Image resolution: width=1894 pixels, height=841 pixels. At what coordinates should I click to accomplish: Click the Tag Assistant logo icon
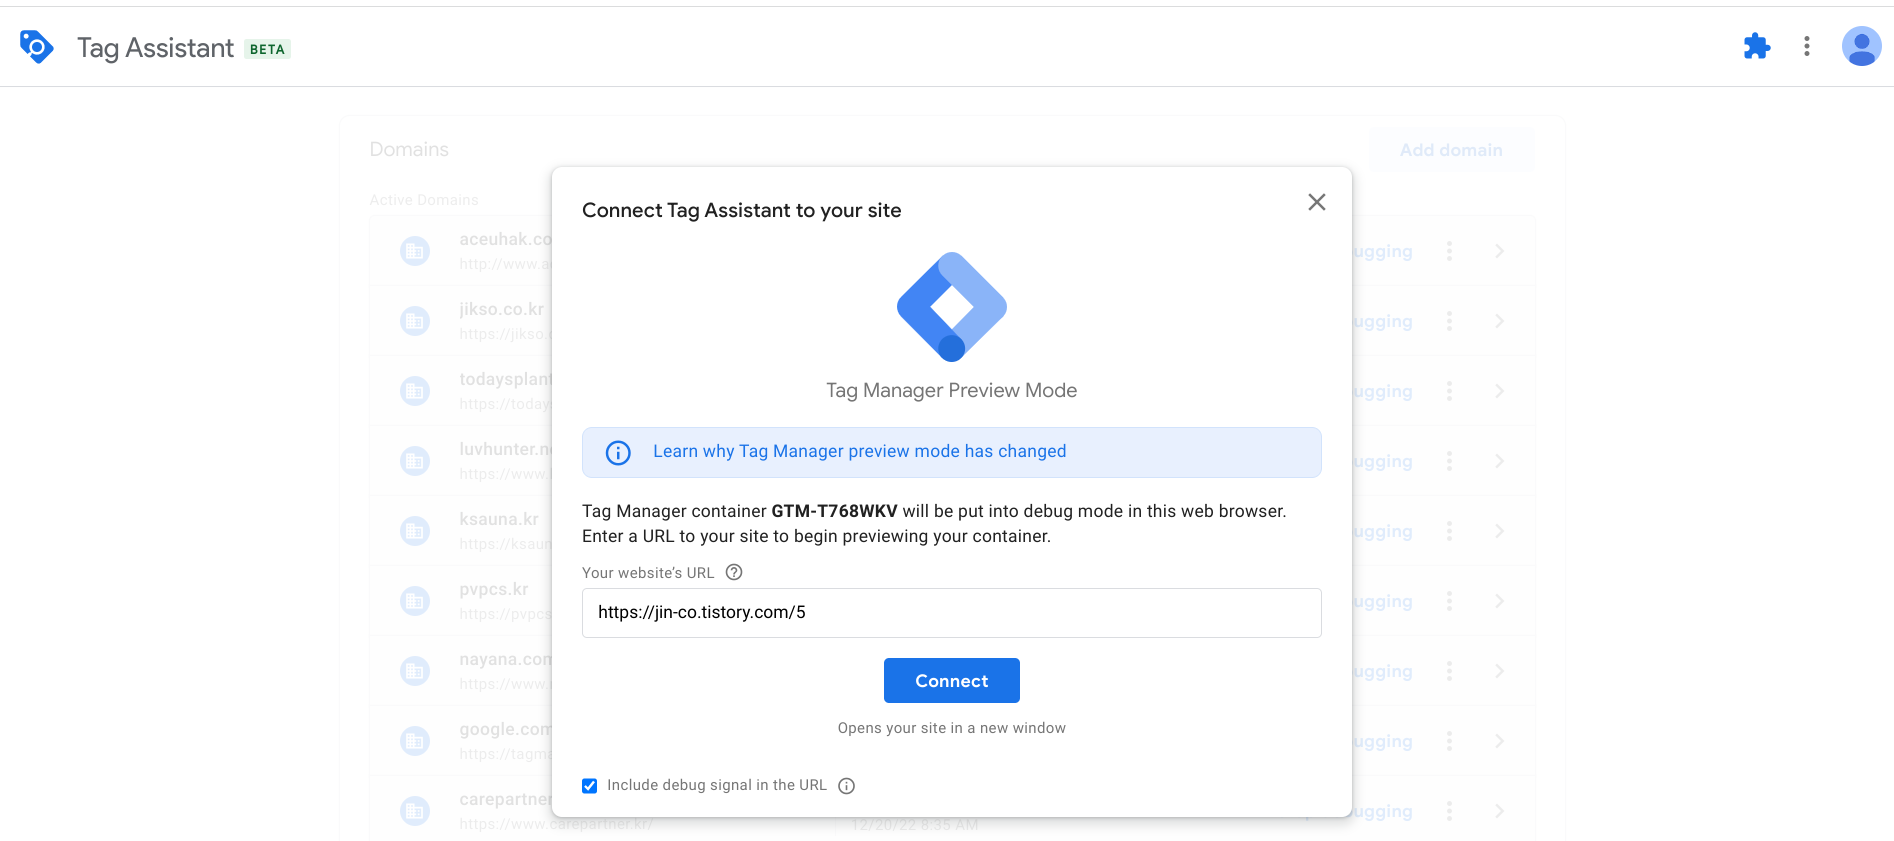[x=37, y=47]
